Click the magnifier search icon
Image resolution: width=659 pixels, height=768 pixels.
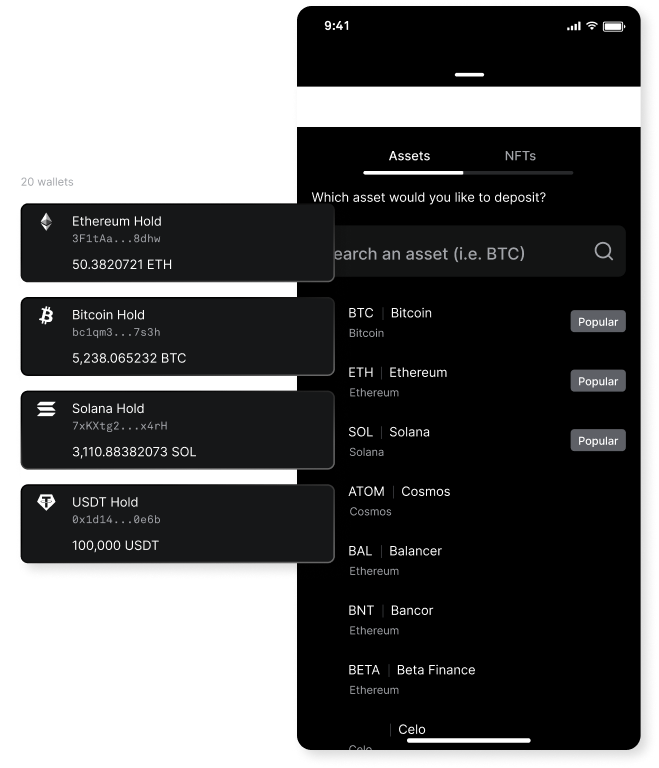[x=603, y=251]
